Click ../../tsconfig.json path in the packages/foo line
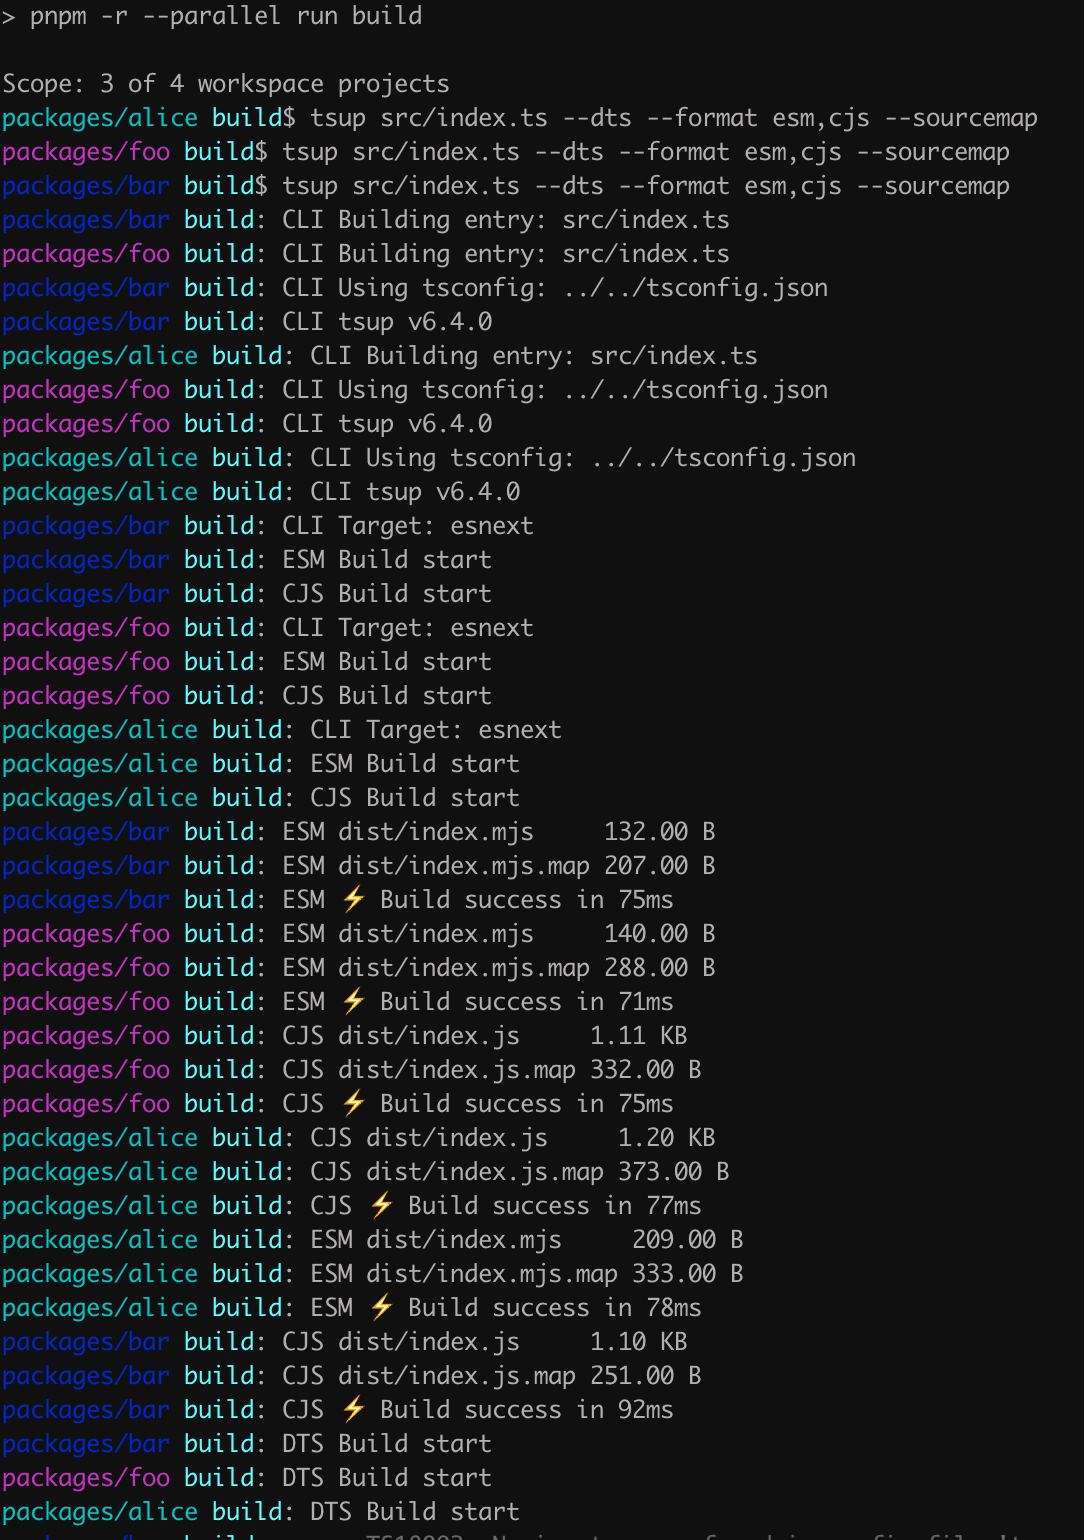This screenshot has height=1540, width=1084. [695, 390]
